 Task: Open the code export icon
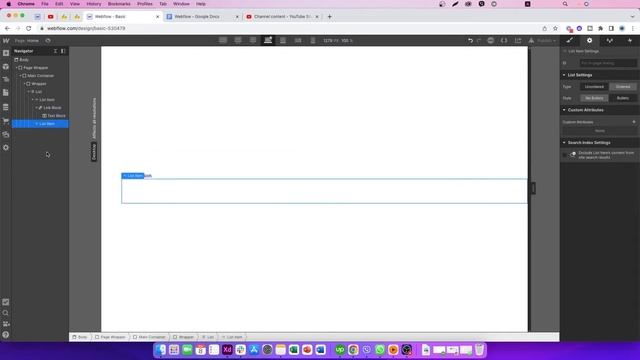coord(504,40)
